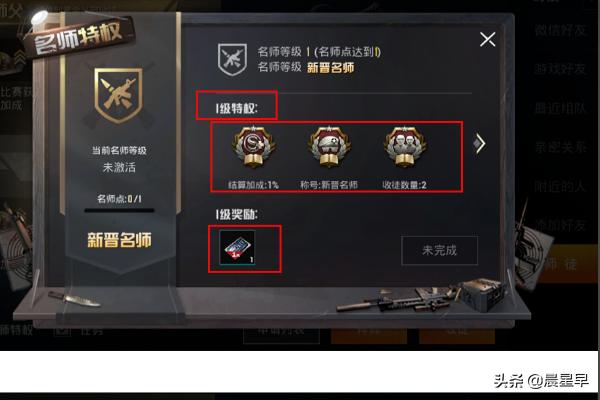The image size is (600, 400).
Task: Tap the 名师点 progress bar
Action: (119, 210)
